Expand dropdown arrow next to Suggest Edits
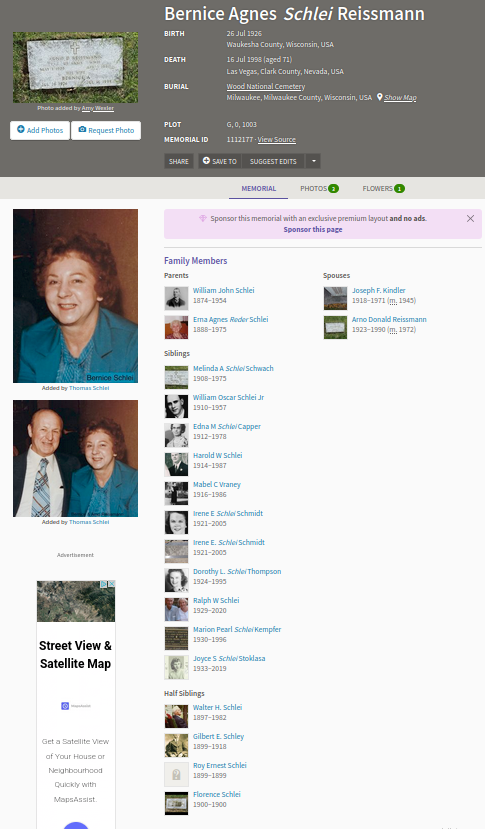485x829 pixels. (x=313, y=161)
